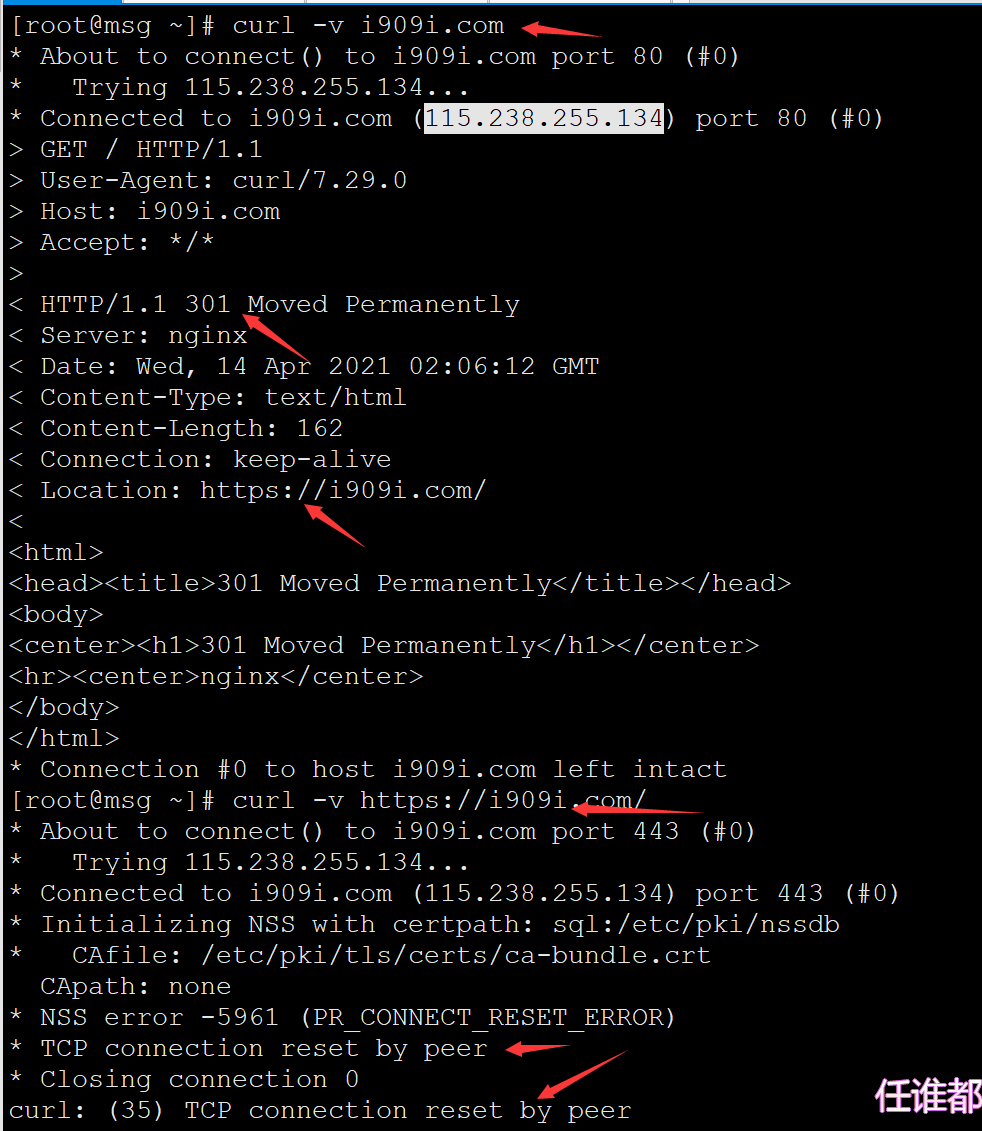Click the first command curl -v i909i.com
Image resolution: width=982 pixels, height=1131 pixels.
pos(368,26)
